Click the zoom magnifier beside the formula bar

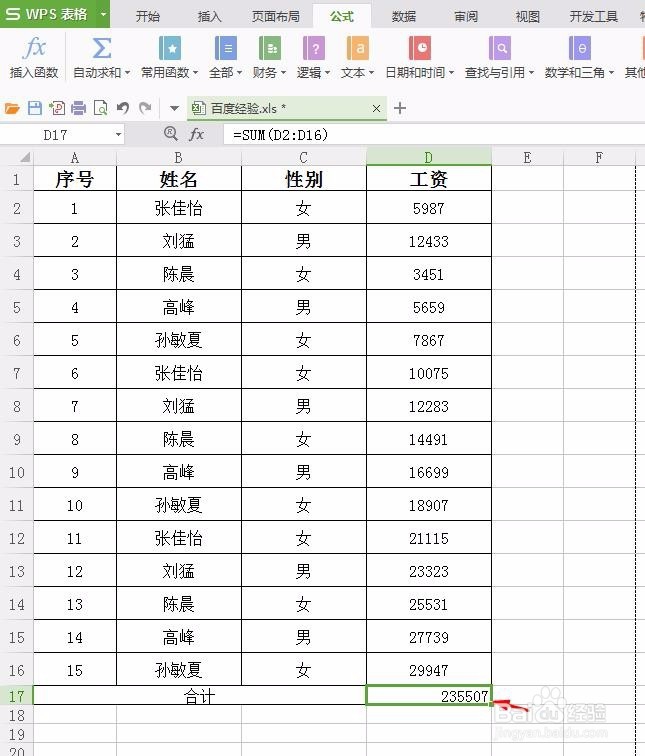tap(170, 133)
